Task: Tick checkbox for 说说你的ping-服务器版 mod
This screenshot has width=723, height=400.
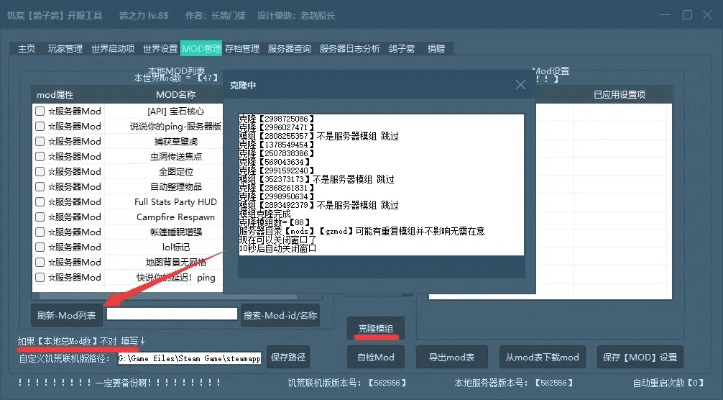Action: click(40, 126)
